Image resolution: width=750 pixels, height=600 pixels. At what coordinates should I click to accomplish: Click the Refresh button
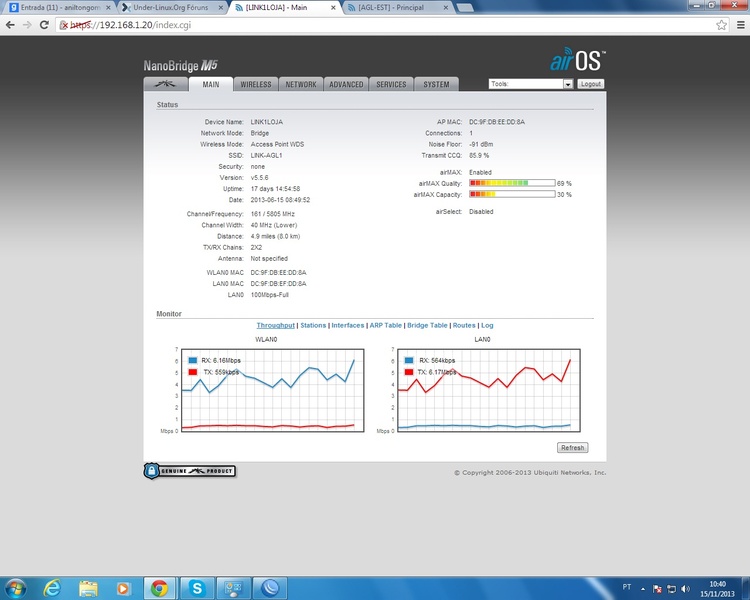pos(573,448)
